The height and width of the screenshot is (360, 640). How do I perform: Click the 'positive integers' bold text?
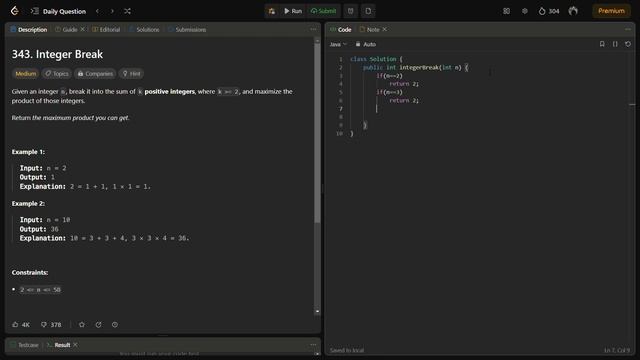pyautogui.click(x=169, y=91)
